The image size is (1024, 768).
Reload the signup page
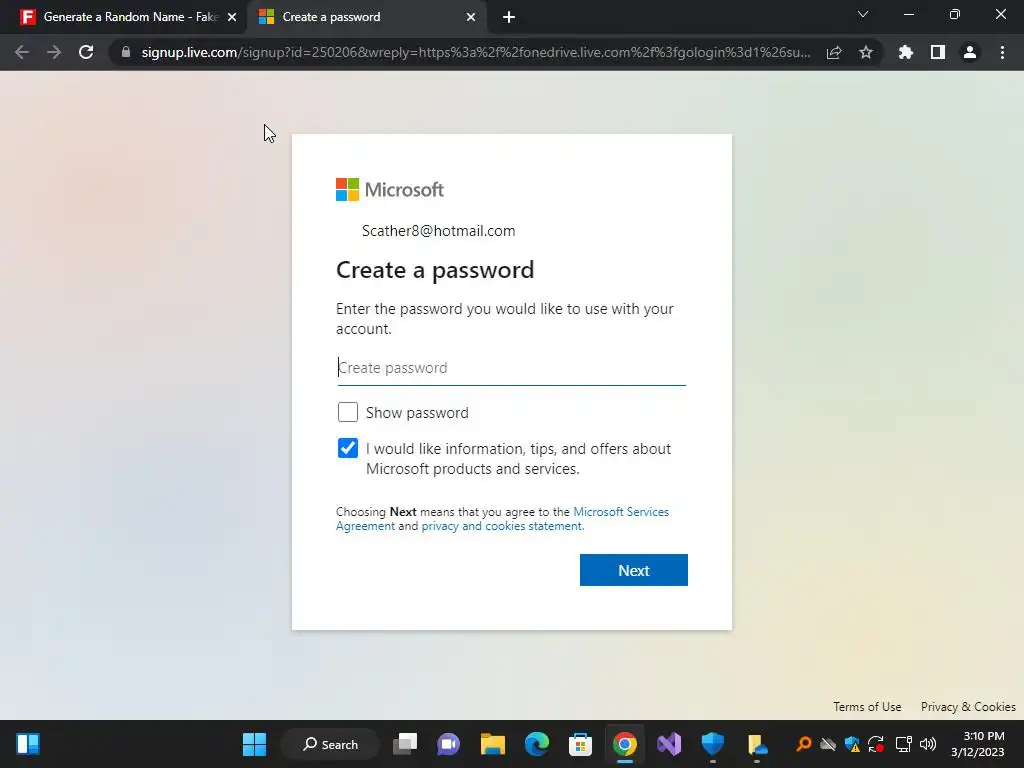(86, 52)
